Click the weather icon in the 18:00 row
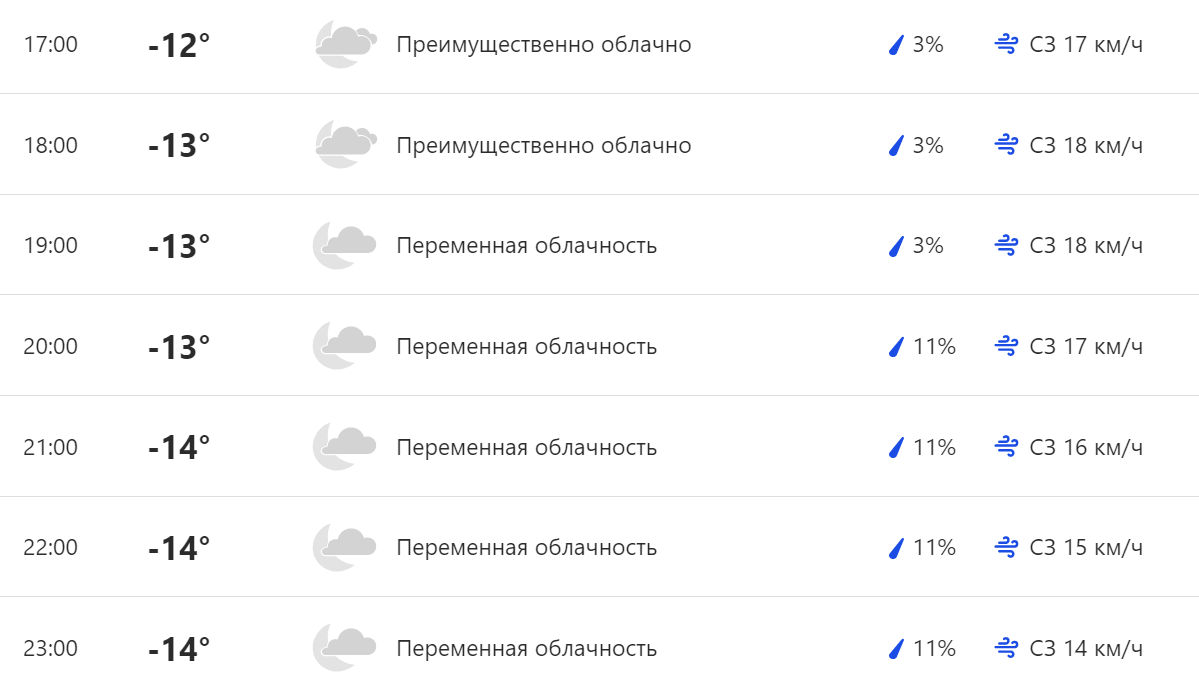This screenshot has height=696, width=1199. pyautogui.click(x=346, y=144)
